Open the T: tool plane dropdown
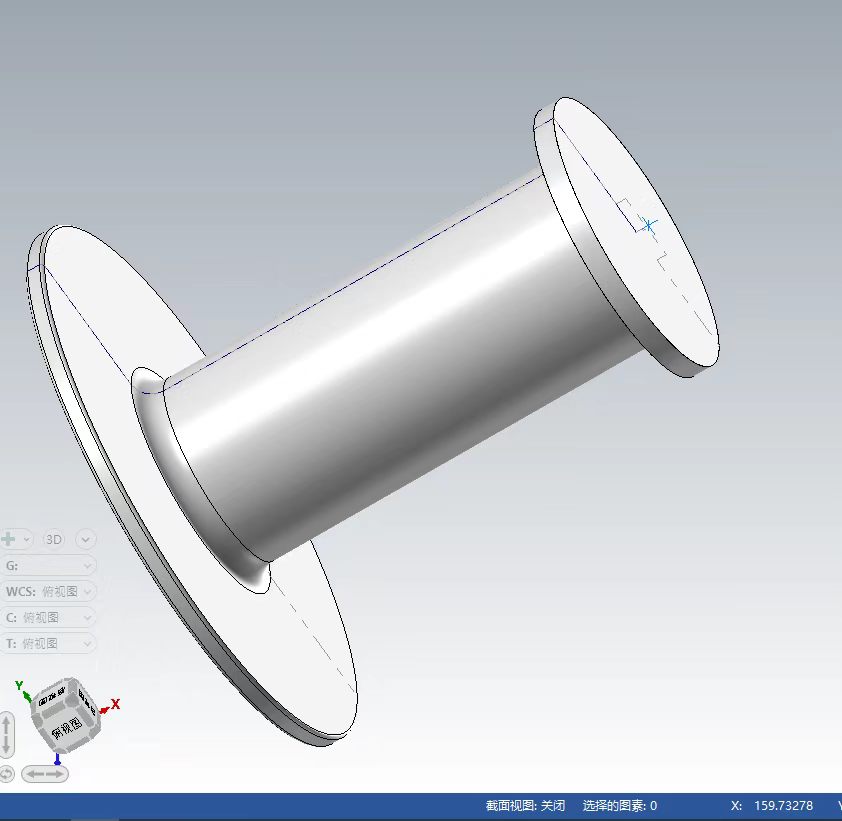Screen dimensions: 842x821 tap(48, 643)
